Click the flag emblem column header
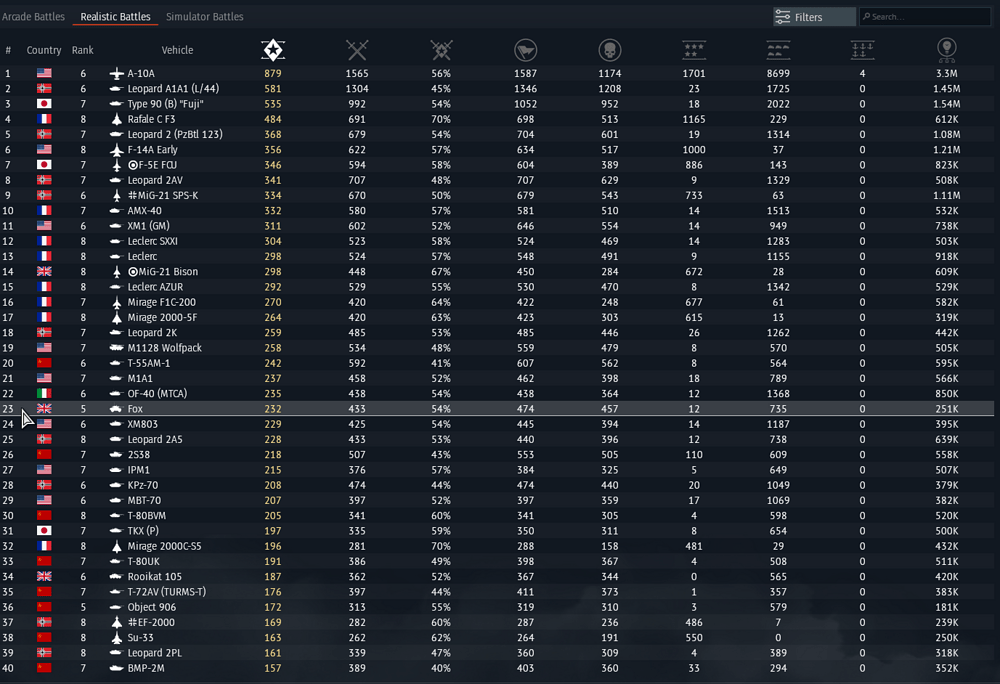This screenshot has height=684, width=1000. [525, 50]
